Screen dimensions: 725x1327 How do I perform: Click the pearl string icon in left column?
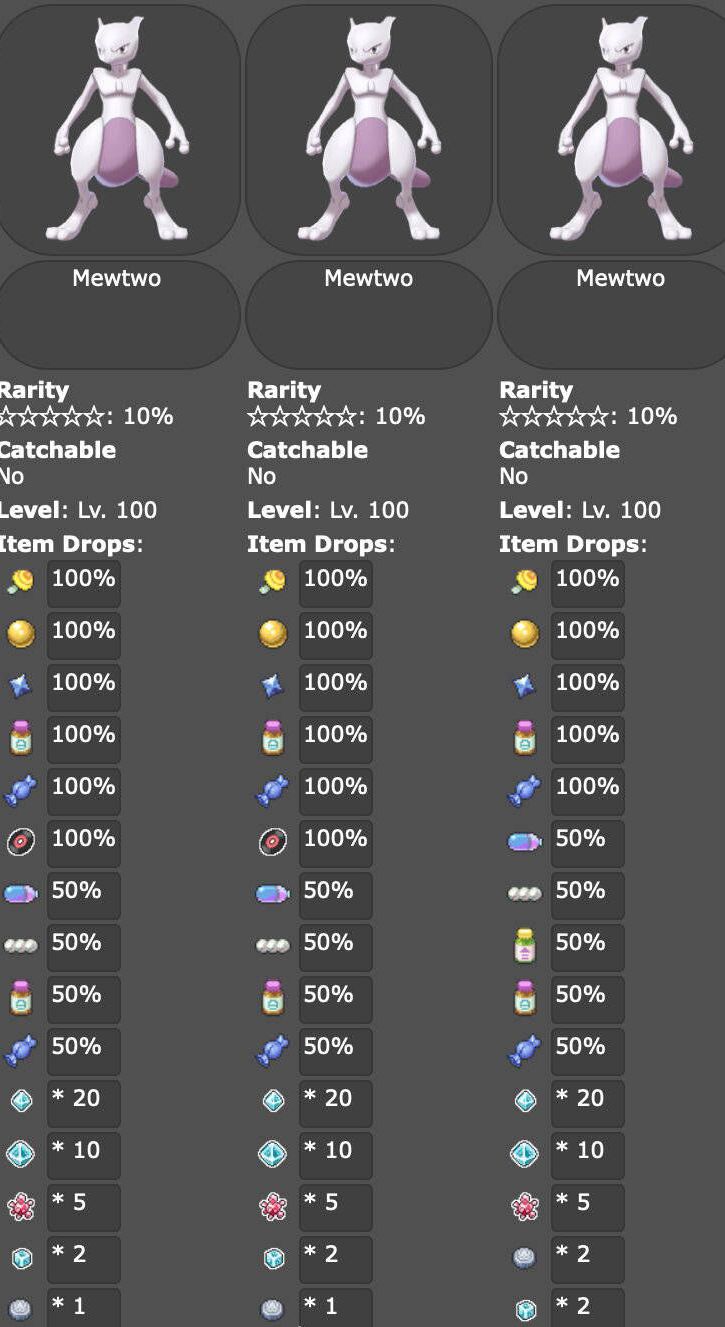(21, 946)
